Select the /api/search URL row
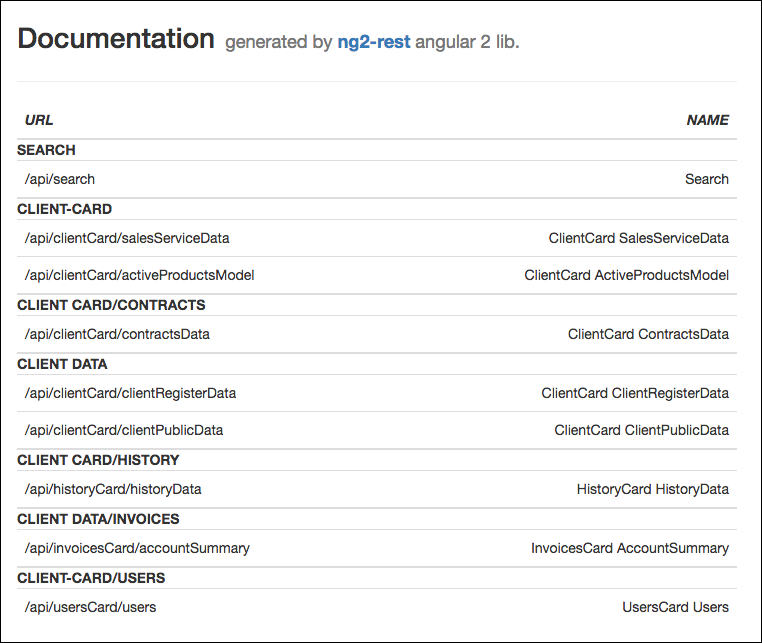762x643 pixels. 60,179
